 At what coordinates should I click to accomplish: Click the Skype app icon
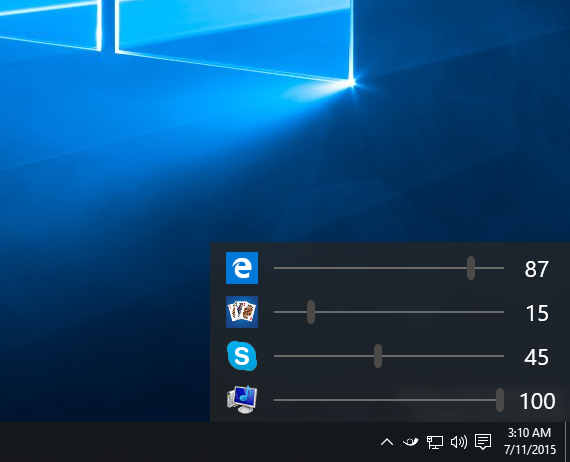[242, 356]
